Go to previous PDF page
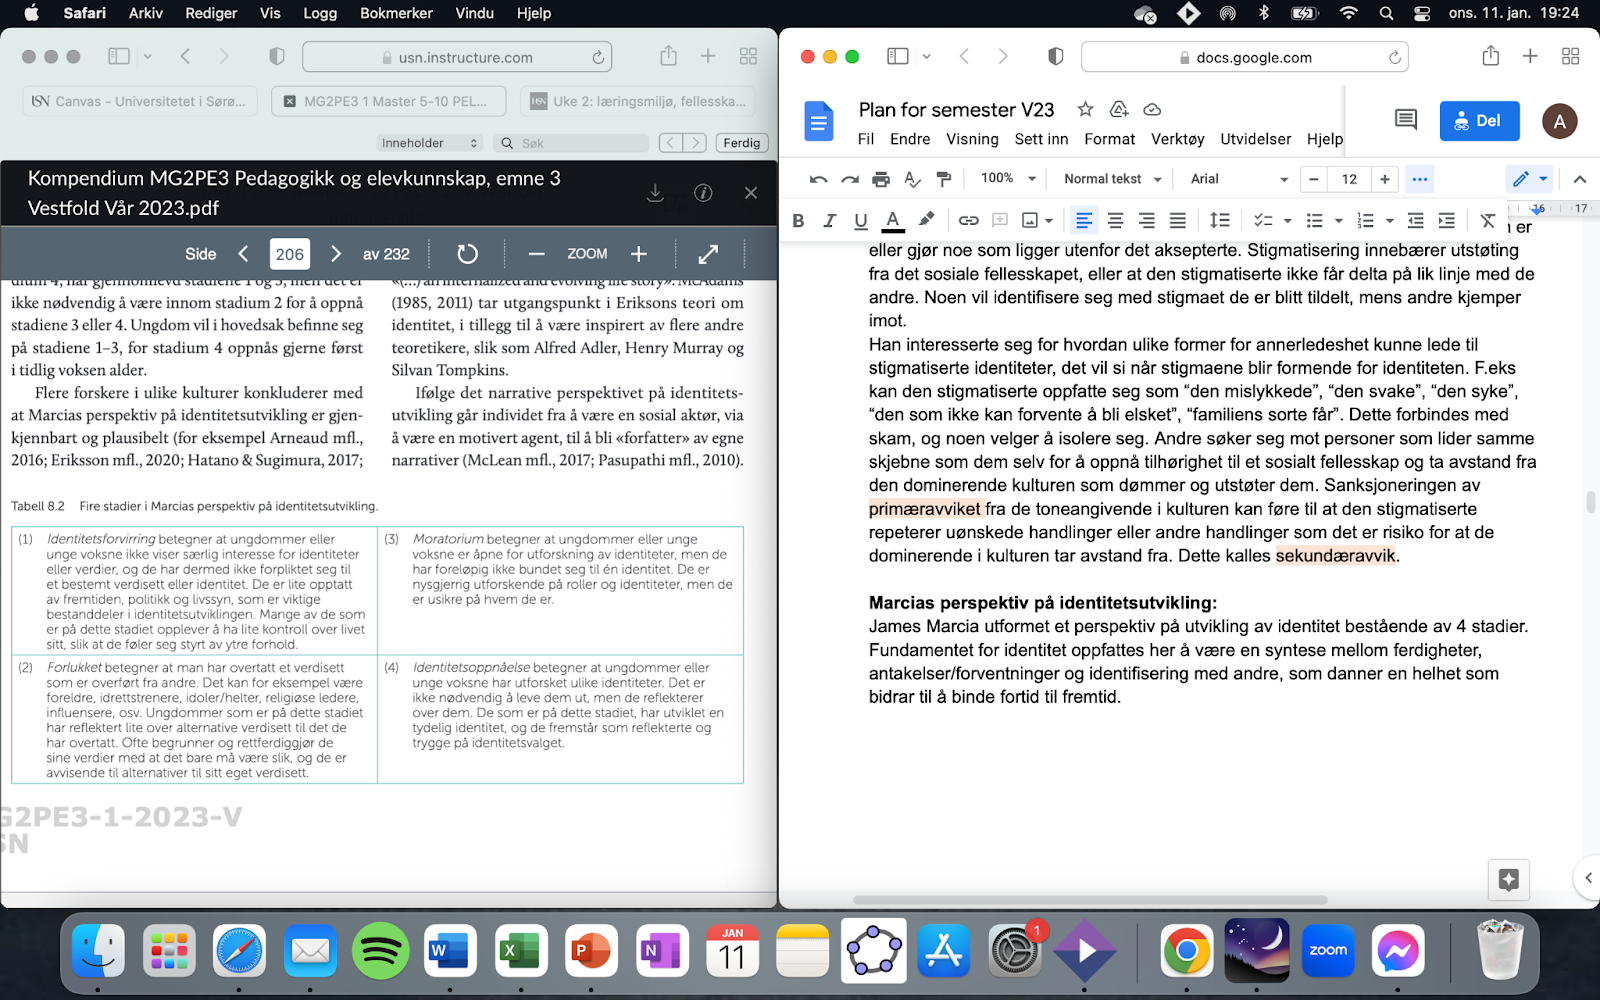 click(243, 254)
